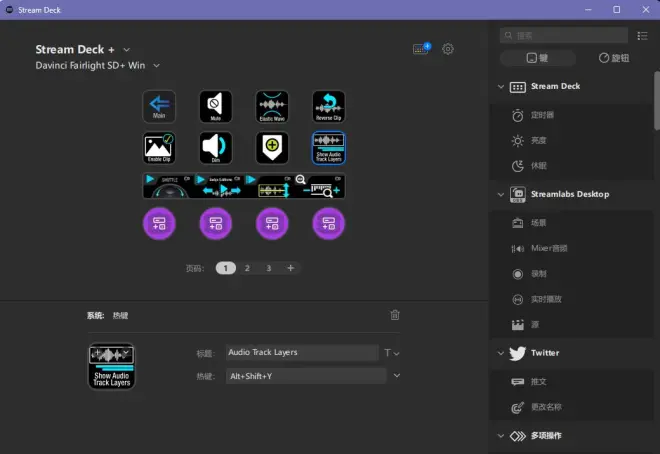Viewport: 660px width, 454px height.
Task: Select the record (录制) action
Action: click(572, 274)
